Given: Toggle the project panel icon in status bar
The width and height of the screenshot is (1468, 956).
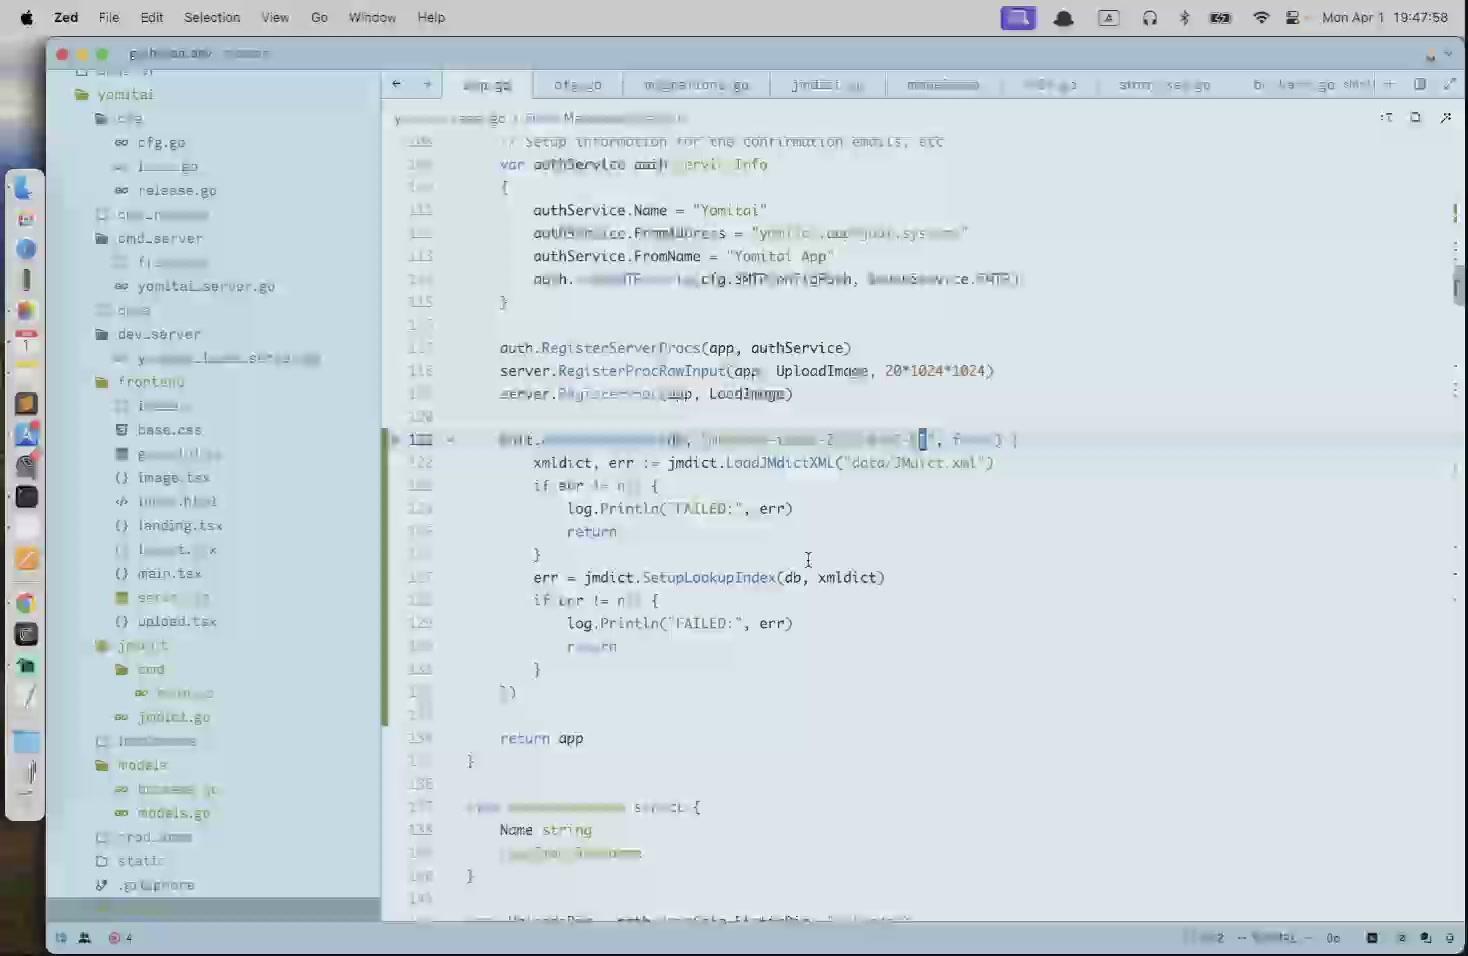Looking at the screenshot, I should pyautogui.click(x=61, y=938).
